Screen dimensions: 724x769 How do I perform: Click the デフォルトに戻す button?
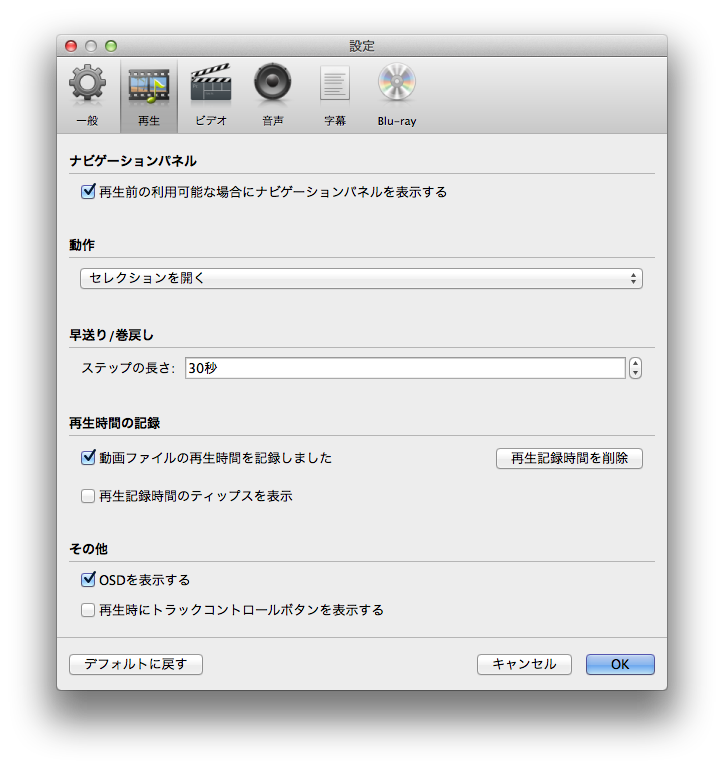pos(136,664)
